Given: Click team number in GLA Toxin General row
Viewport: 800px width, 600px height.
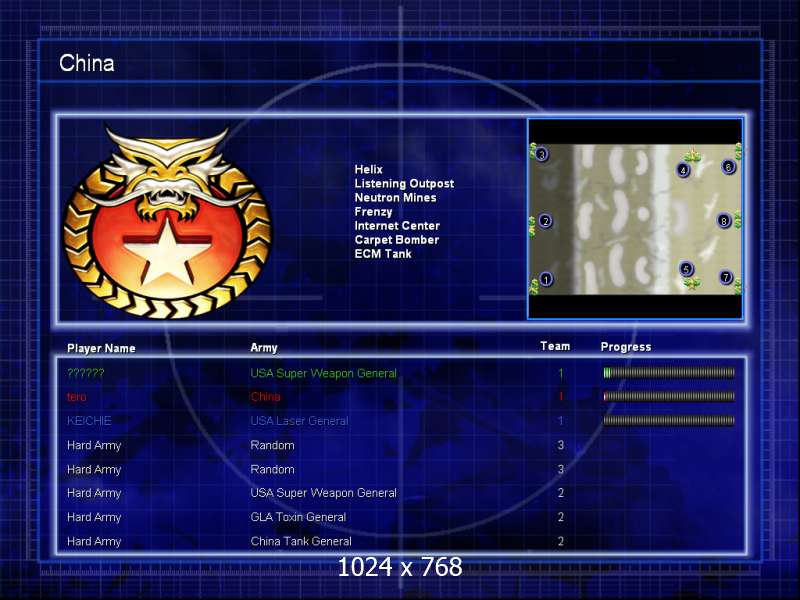Looking at the screenshot, I should (x=561, y=517).
